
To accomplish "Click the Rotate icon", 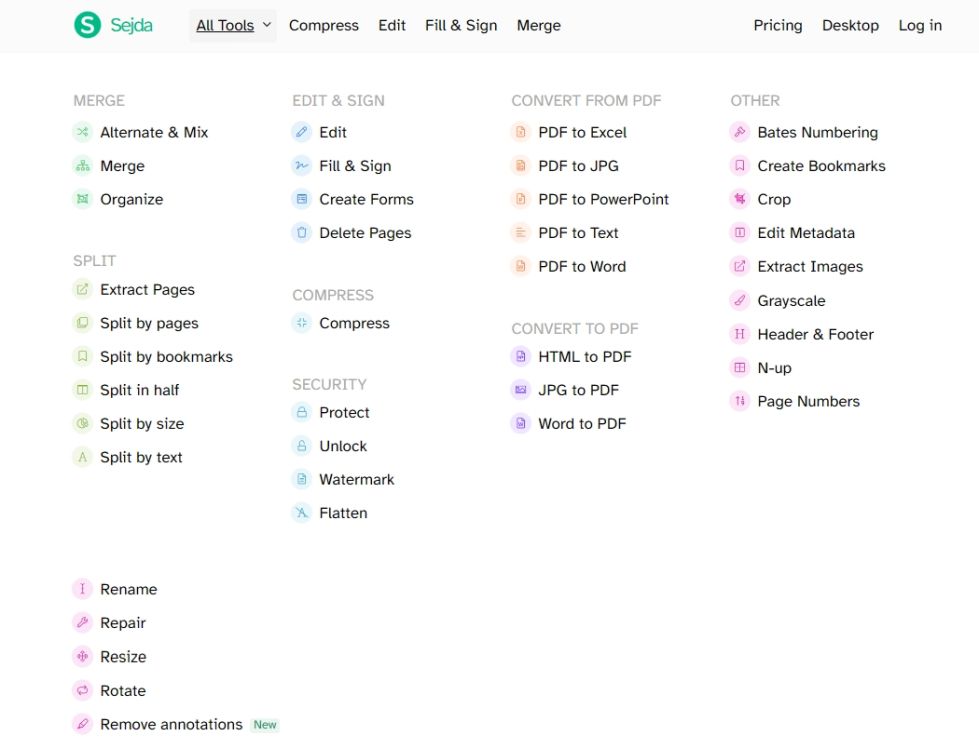I will point(82,690).
